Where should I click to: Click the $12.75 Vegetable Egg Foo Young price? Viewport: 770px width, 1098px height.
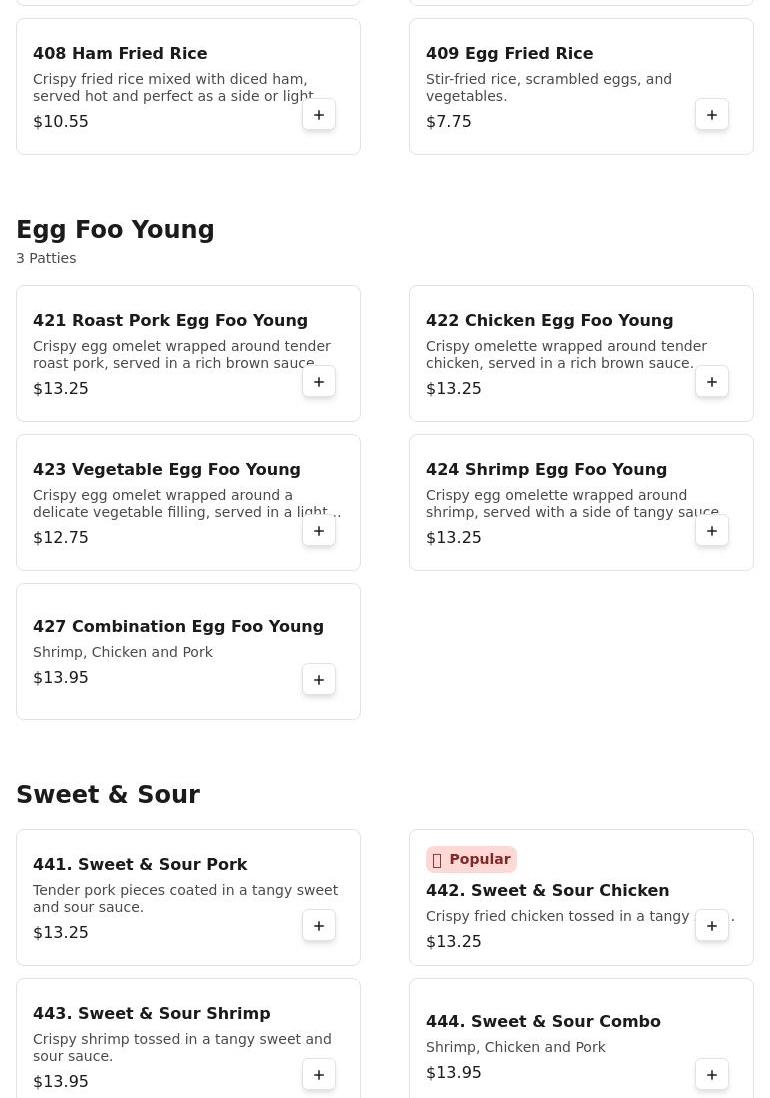(61, 538)
